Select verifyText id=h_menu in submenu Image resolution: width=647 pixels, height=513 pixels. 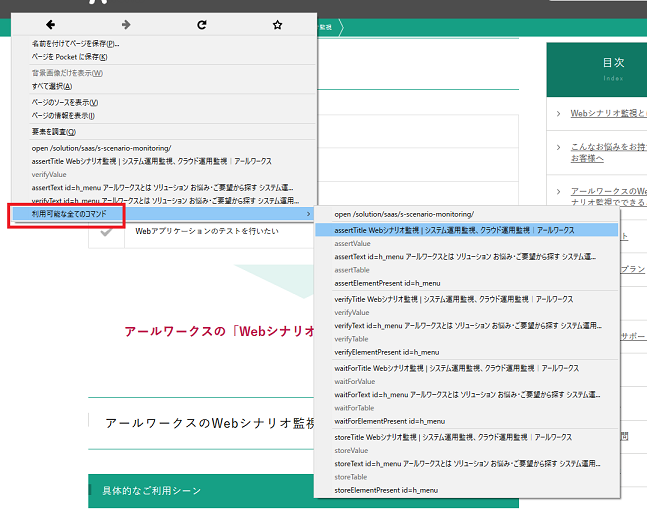coord(468,325)
